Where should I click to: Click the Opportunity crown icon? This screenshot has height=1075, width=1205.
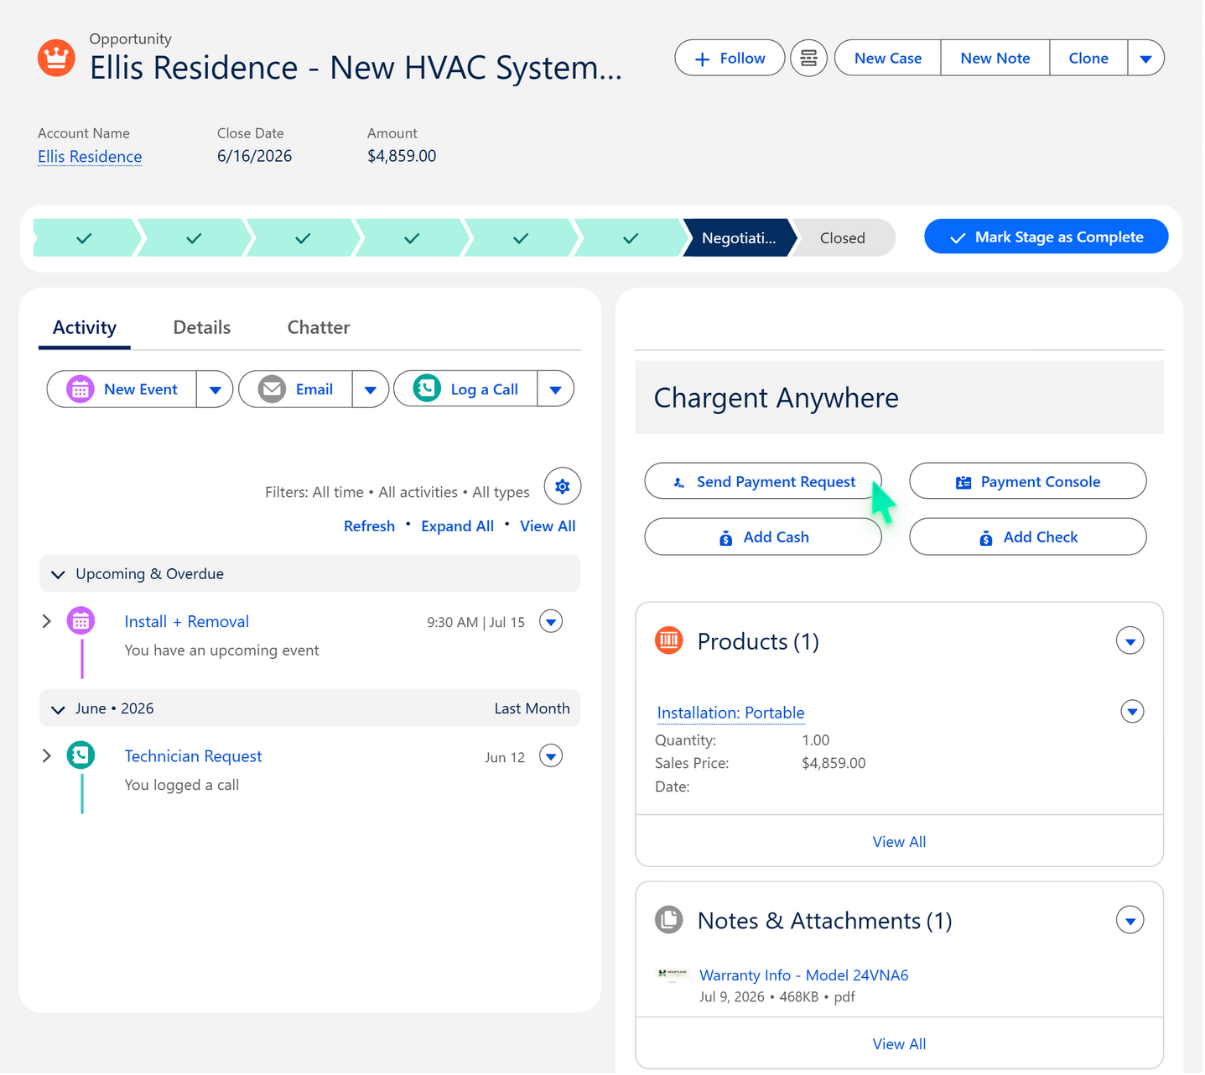point(56,57)
